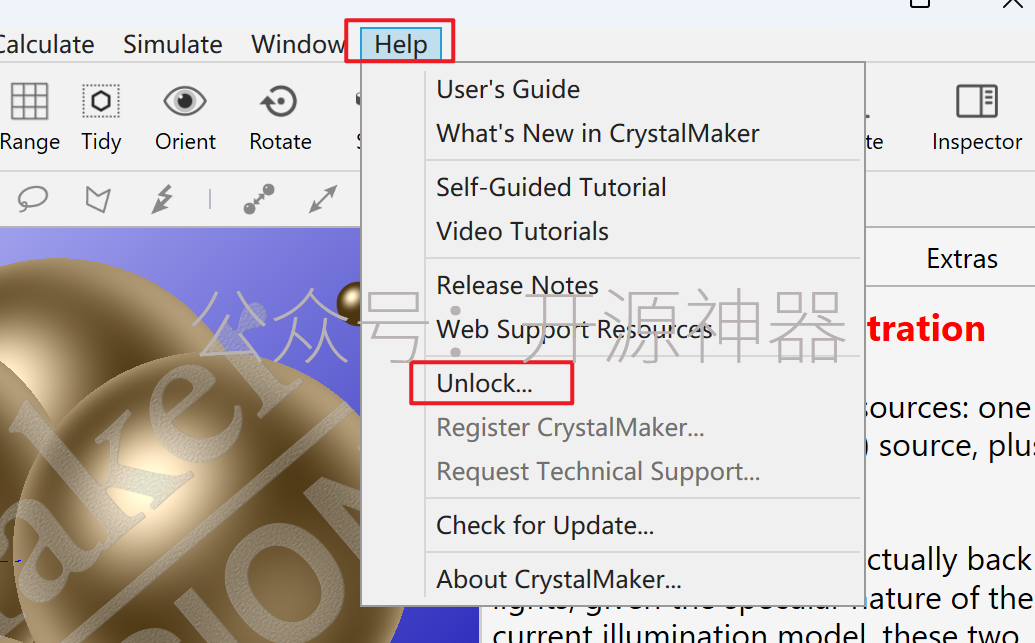Select Check for Update... option
Screen dimensions: 1035x643
click(545, 525)
